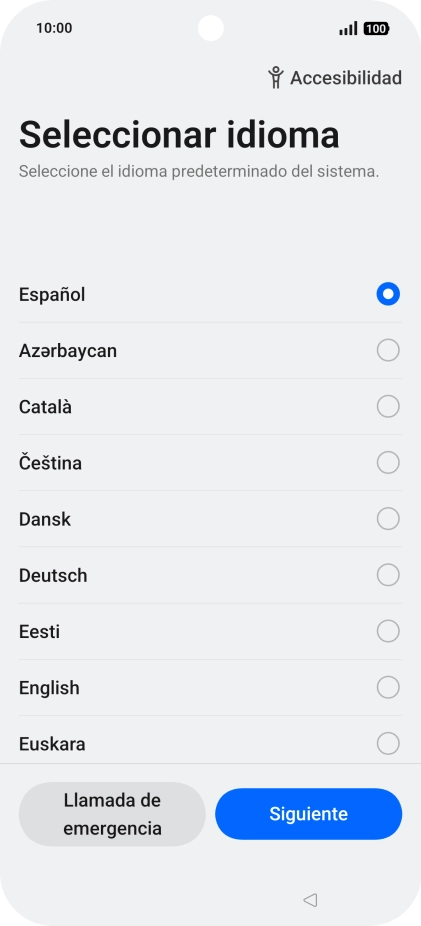Viewport: 421px width, 926px height.
Task: Select the Euskara radio button
Action: tap(388, 744)
